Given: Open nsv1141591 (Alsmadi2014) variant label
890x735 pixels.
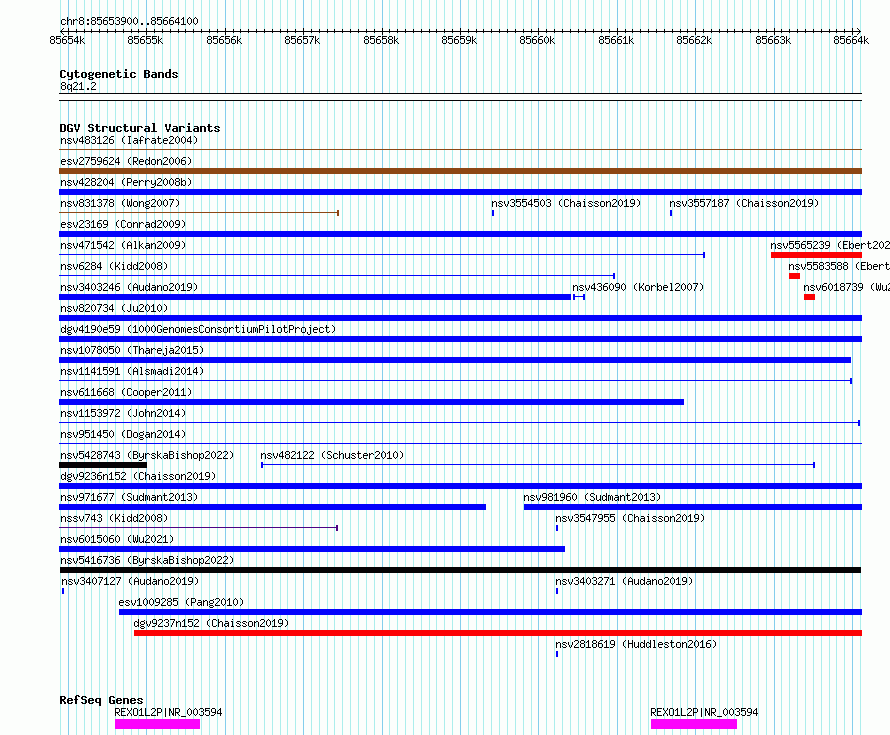Looking at the screenshot, I should (x=132, y=371).
